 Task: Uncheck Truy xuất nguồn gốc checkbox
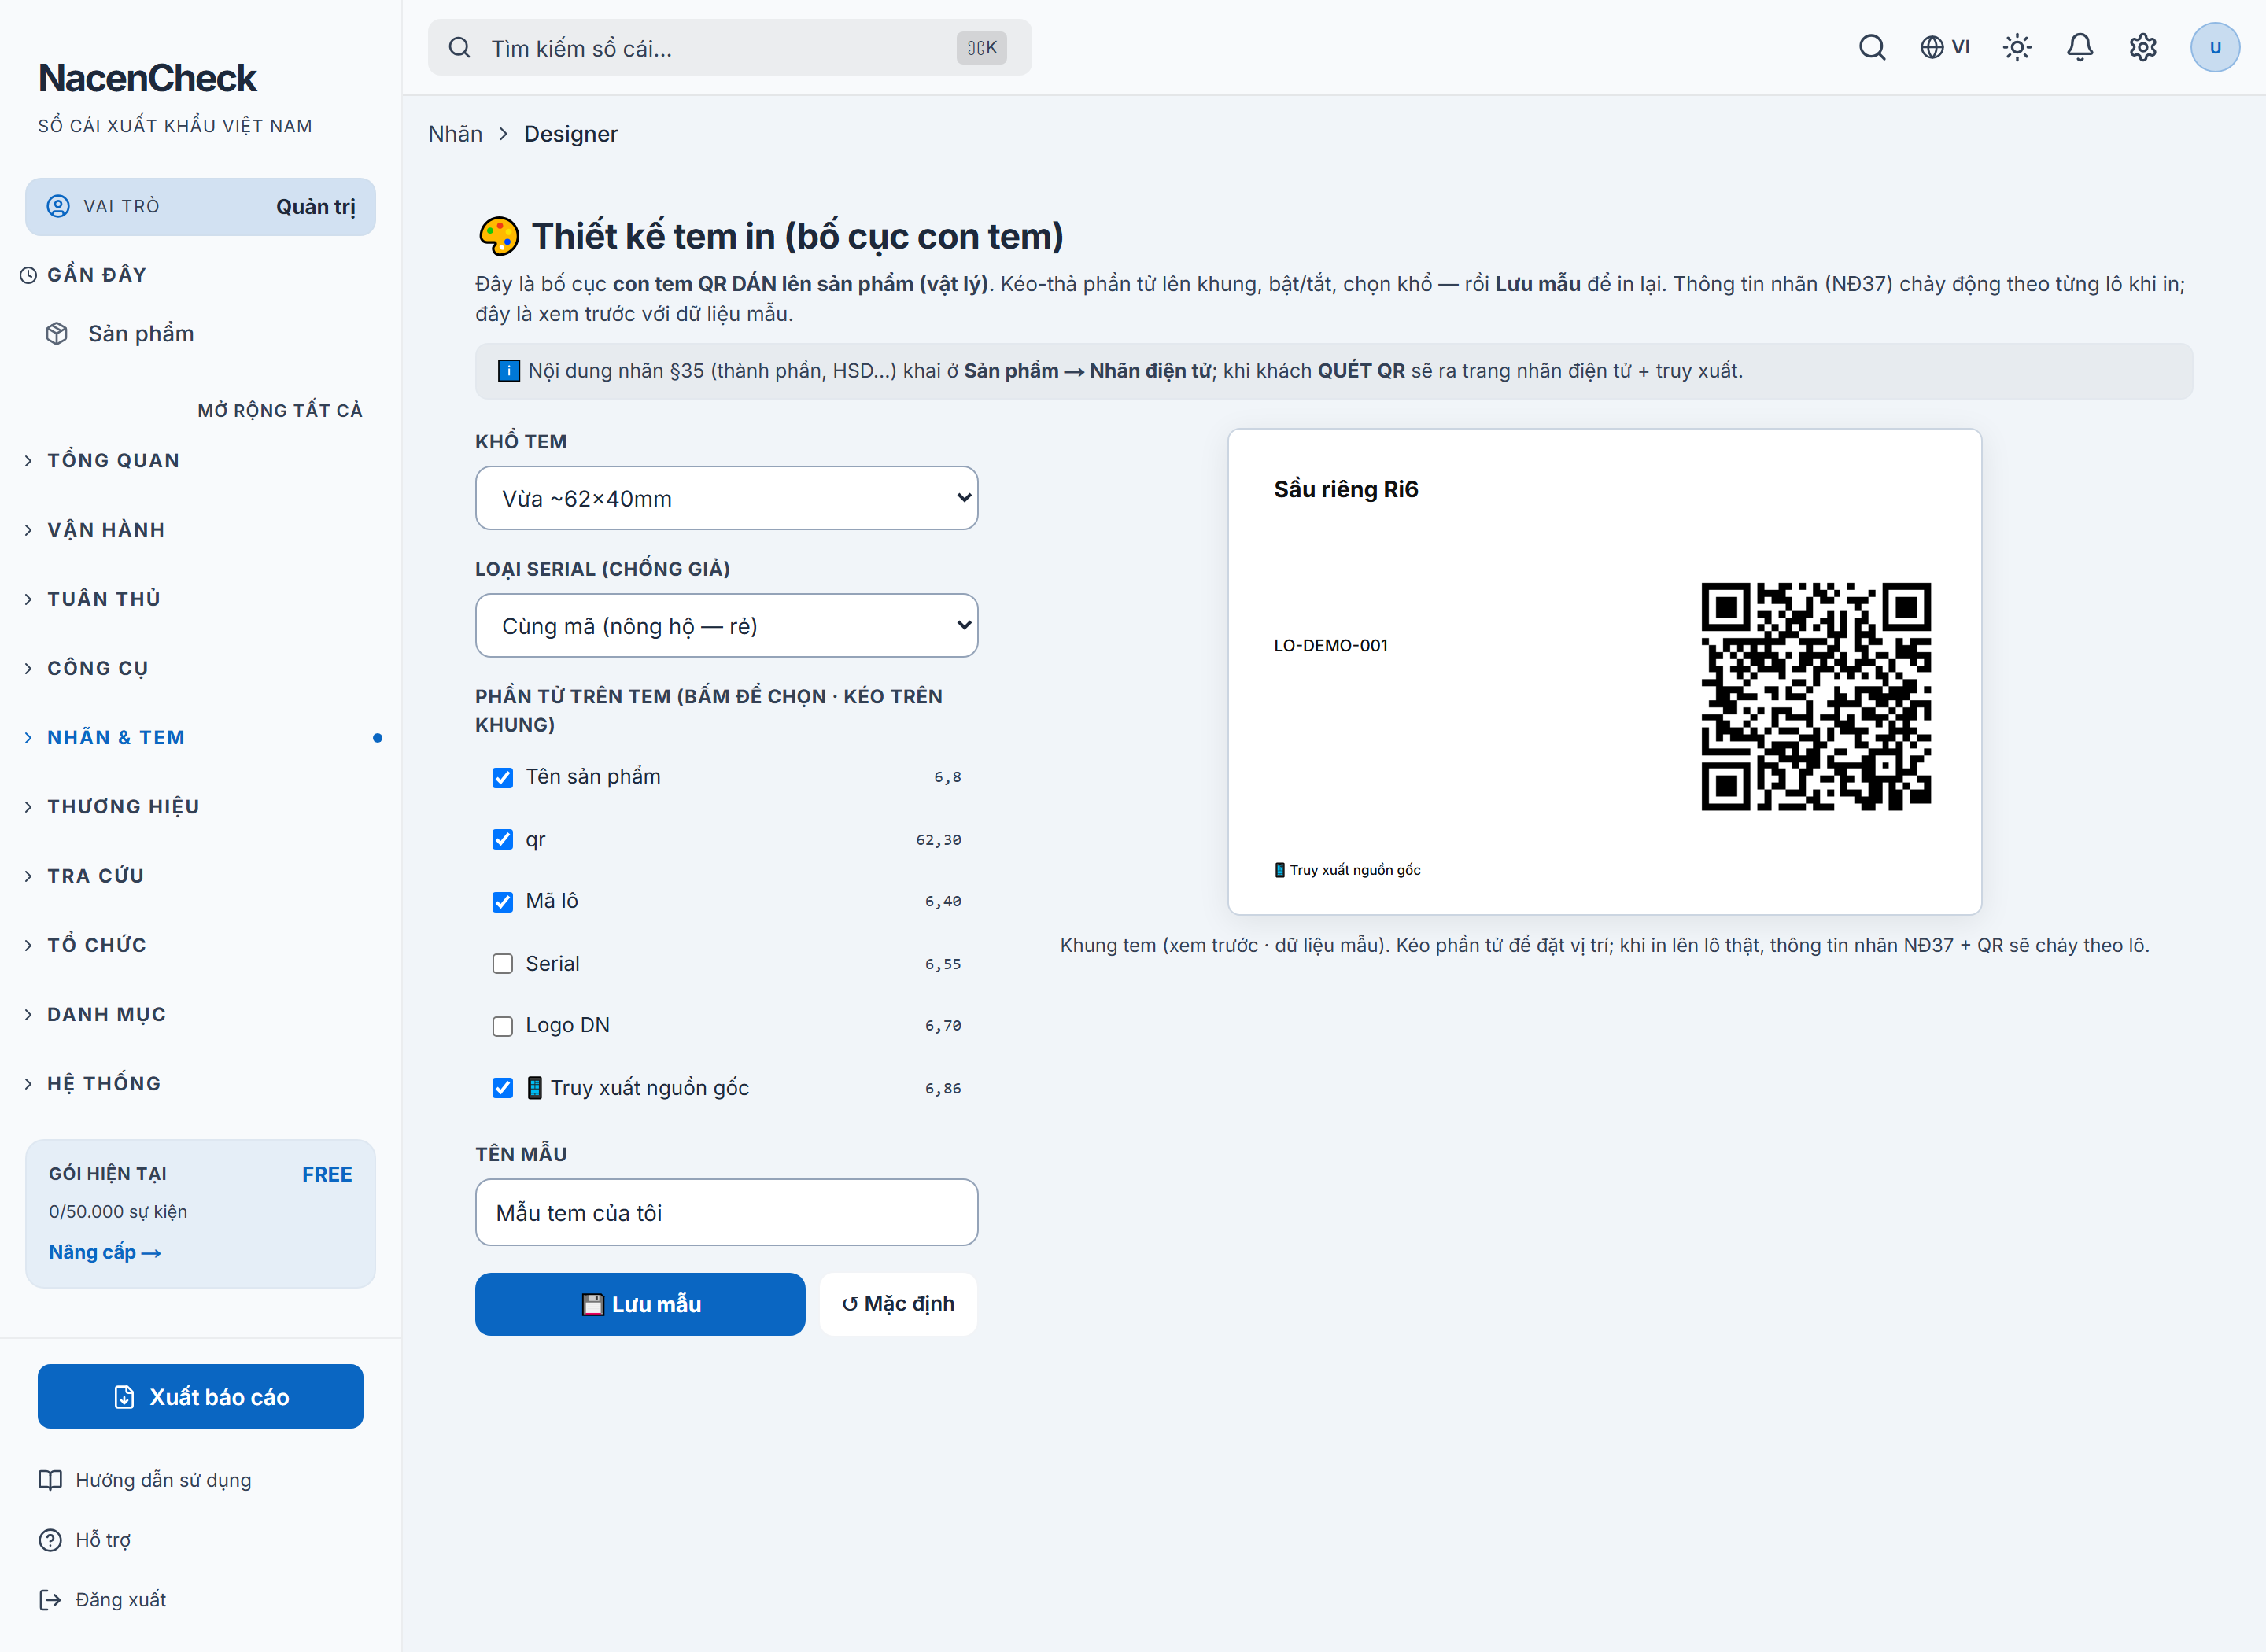tap(503, 1088)
